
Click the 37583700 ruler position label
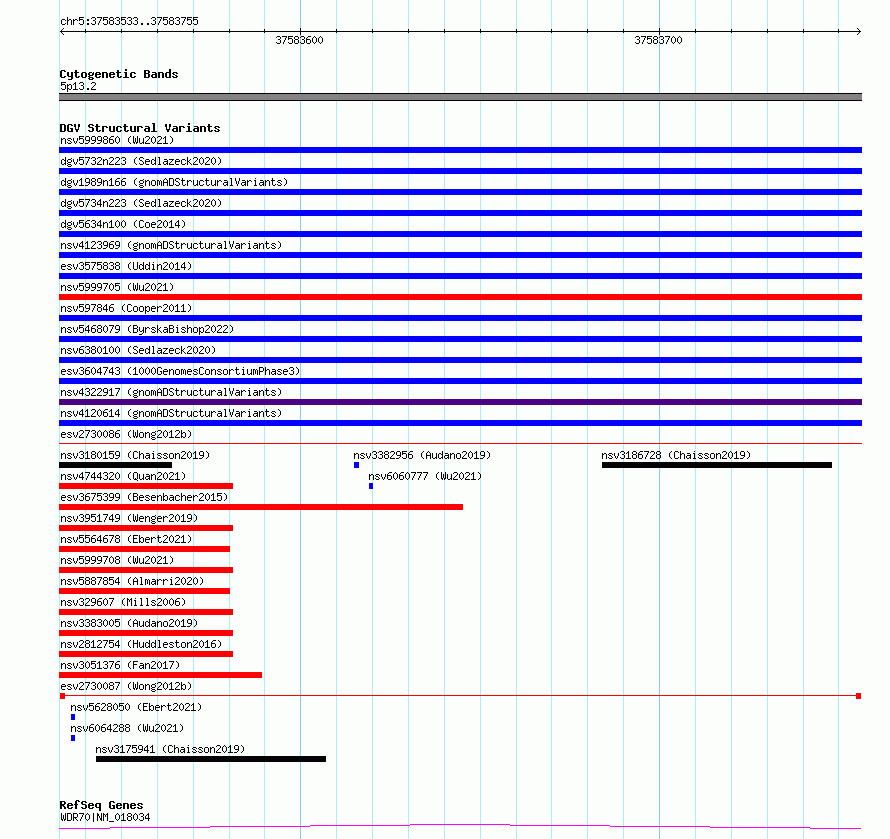658,40
